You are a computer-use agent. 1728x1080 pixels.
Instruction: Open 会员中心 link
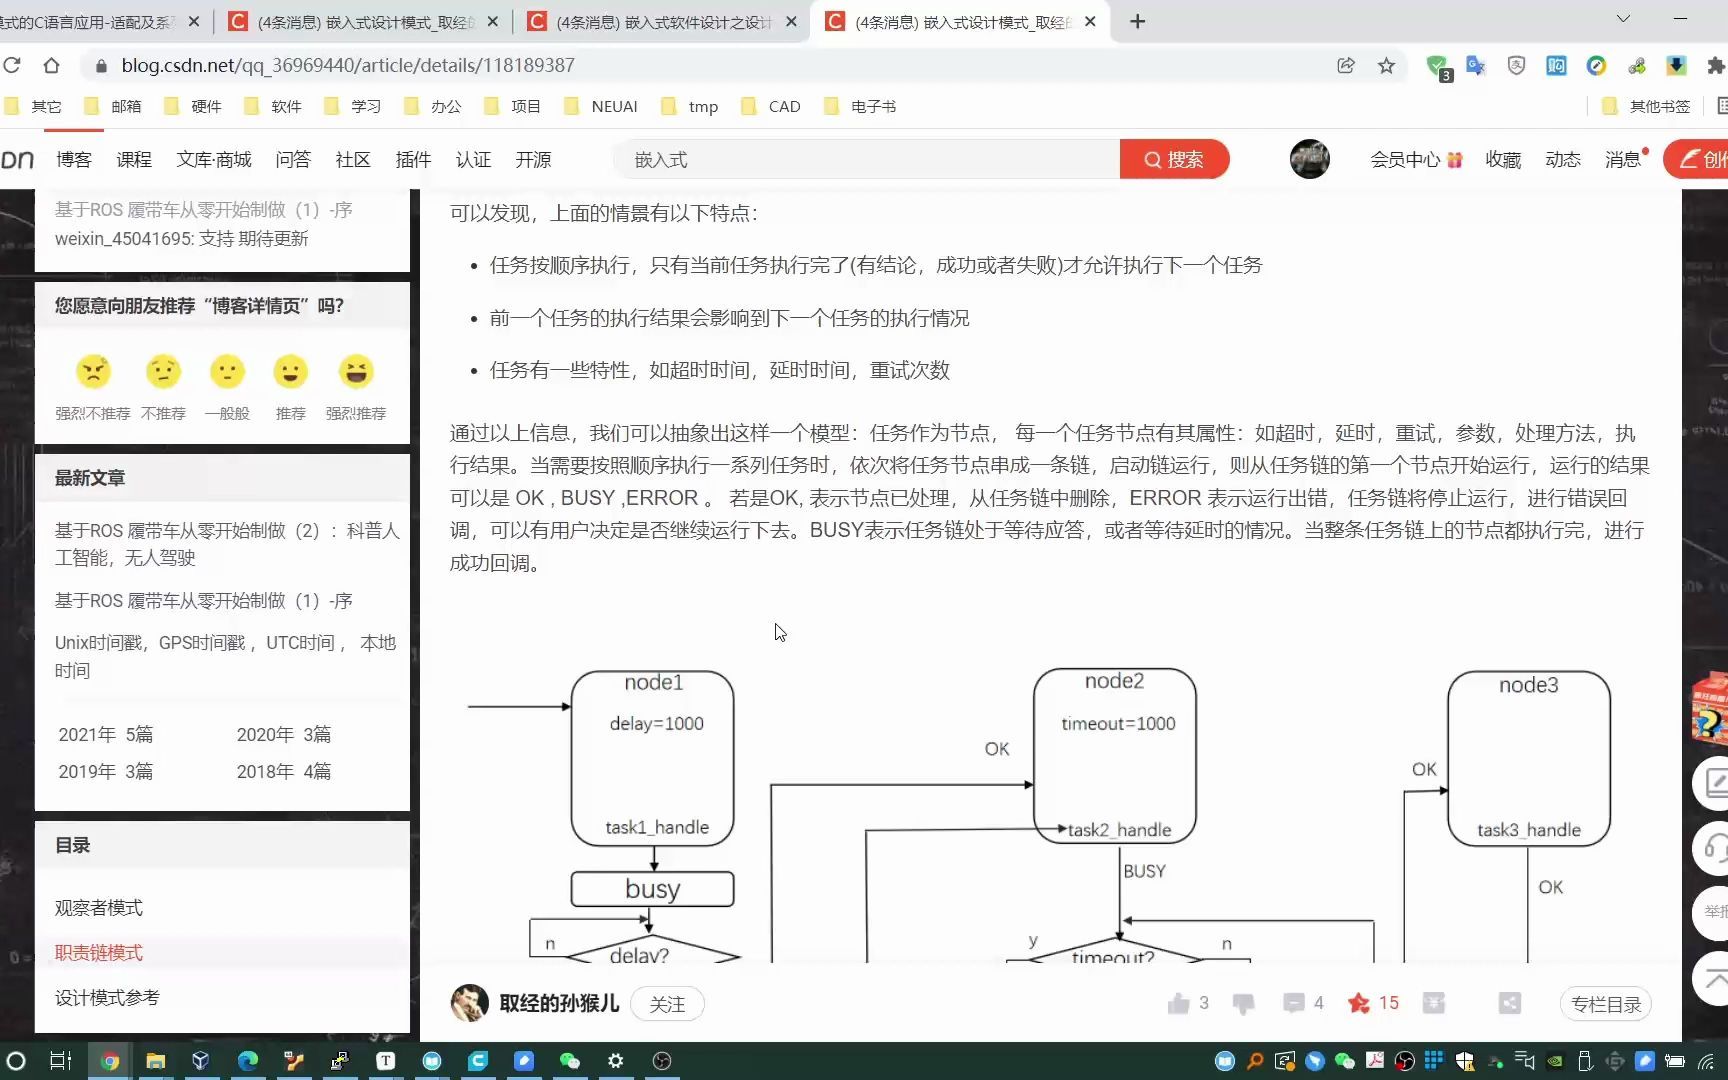pyautogui.click(x=1415, y=159)
